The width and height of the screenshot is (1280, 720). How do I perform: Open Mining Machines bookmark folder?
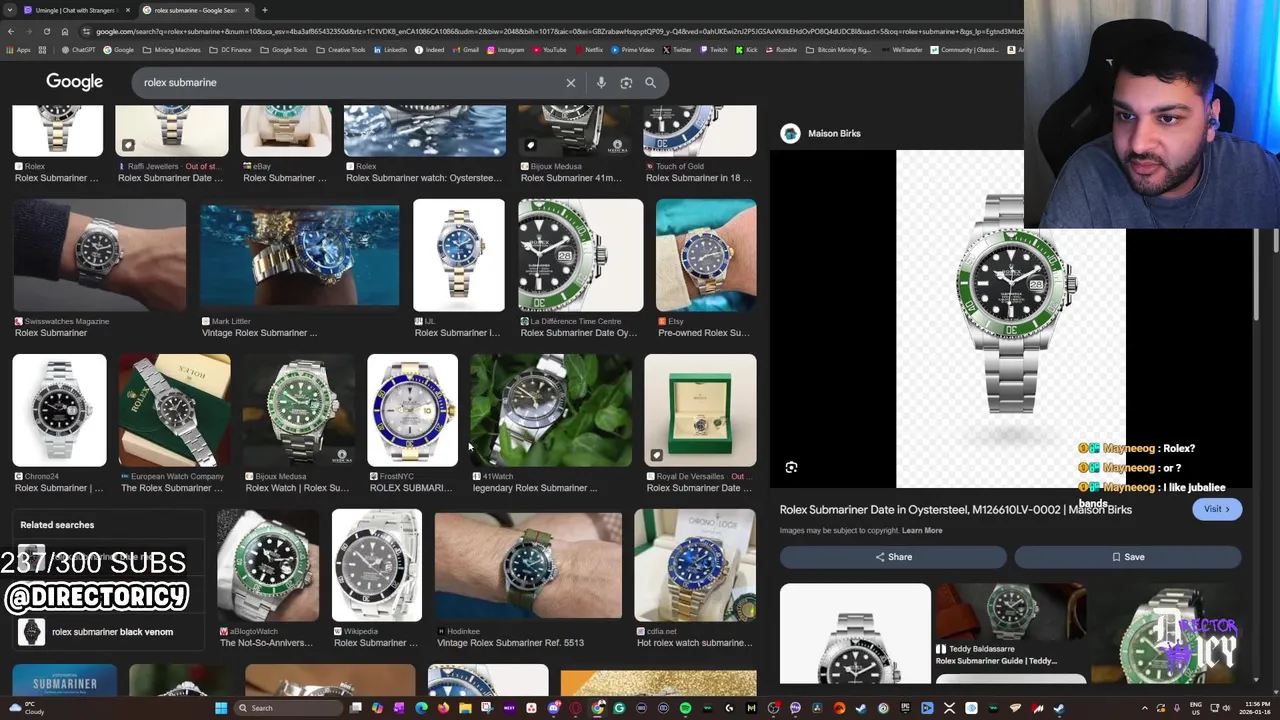(172, 50)
